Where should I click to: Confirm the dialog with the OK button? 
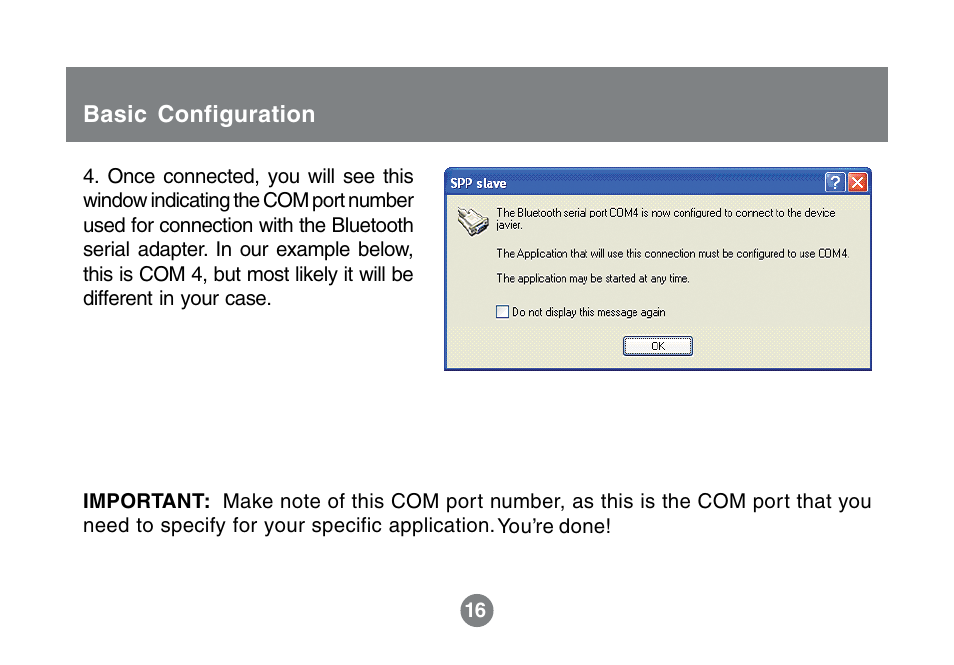(658, 346)
